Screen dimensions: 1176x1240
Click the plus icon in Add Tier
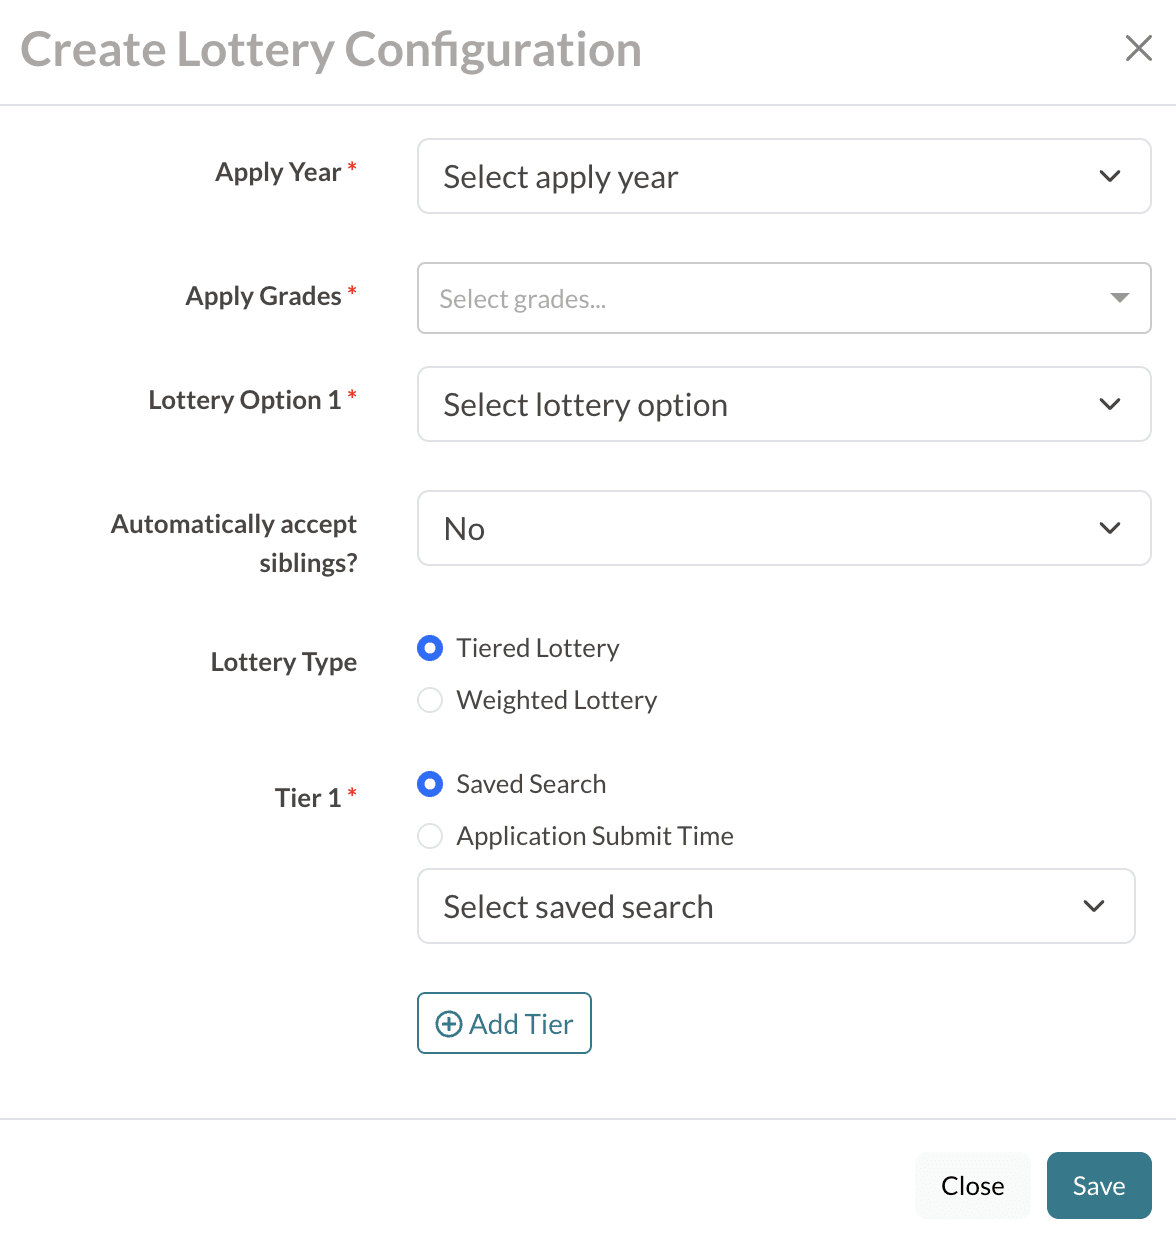pyautogui.click(x=448, y=1024)
